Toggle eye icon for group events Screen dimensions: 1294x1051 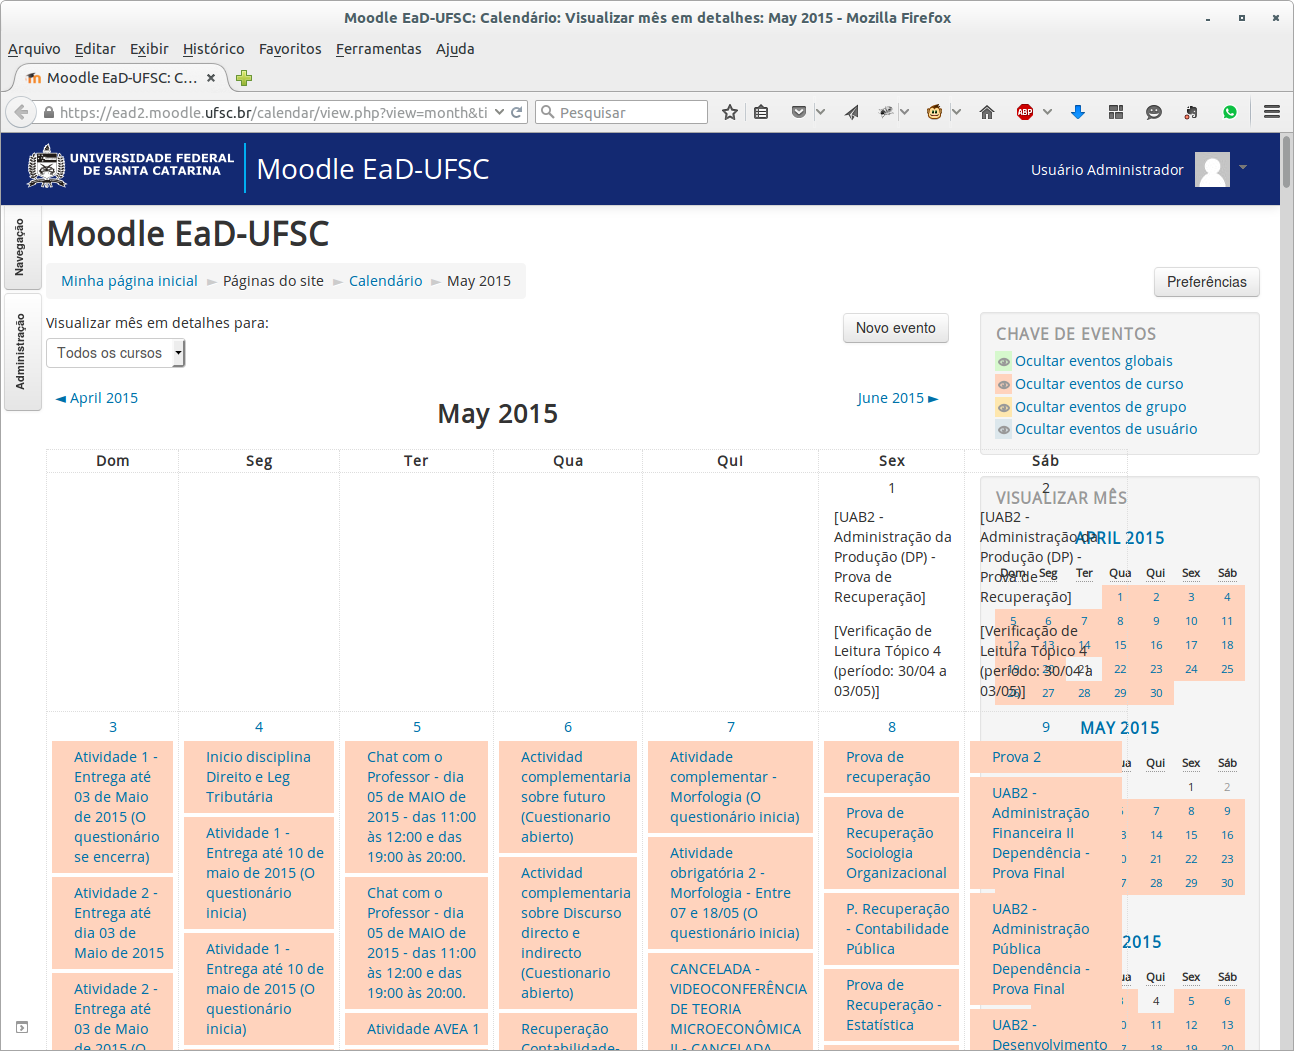[x=1004, y=407]
